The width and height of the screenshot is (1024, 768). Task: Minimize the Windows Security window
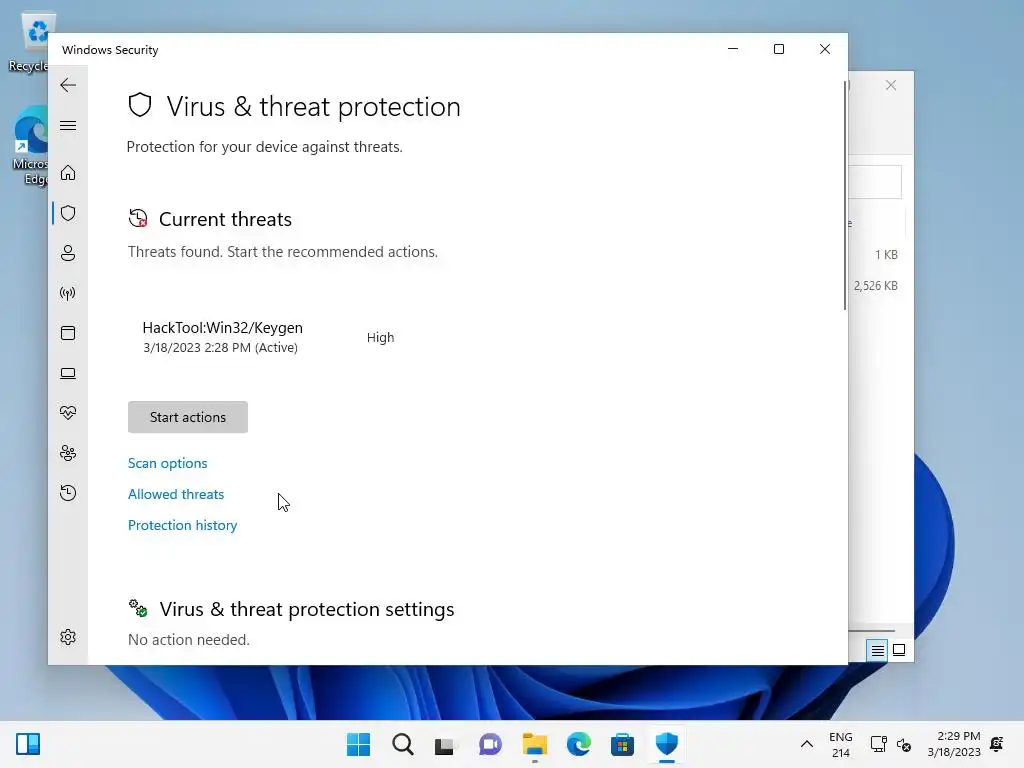733,49
